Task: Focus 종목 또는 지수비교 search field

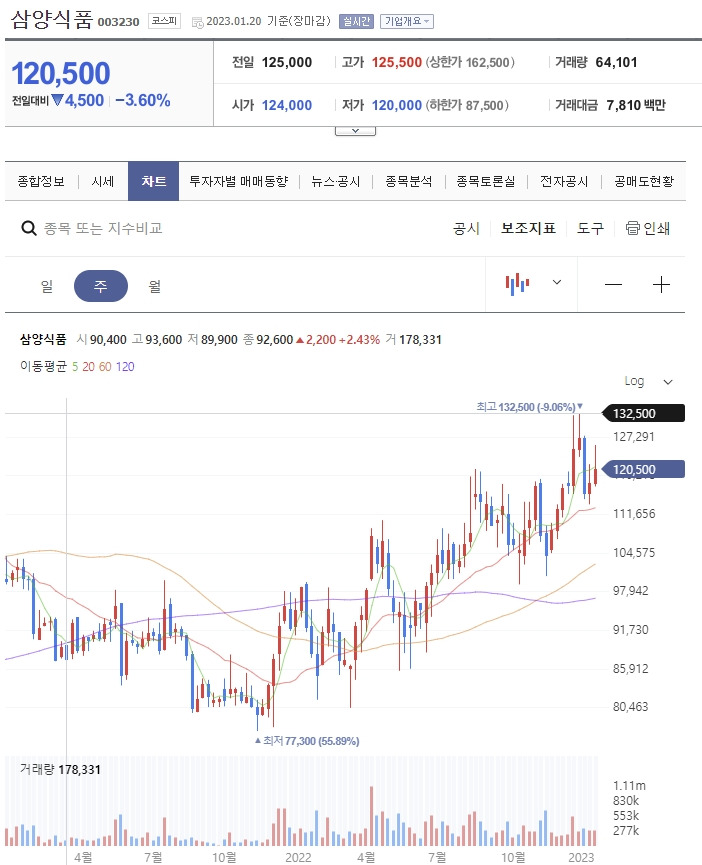Action: (103, 228)
